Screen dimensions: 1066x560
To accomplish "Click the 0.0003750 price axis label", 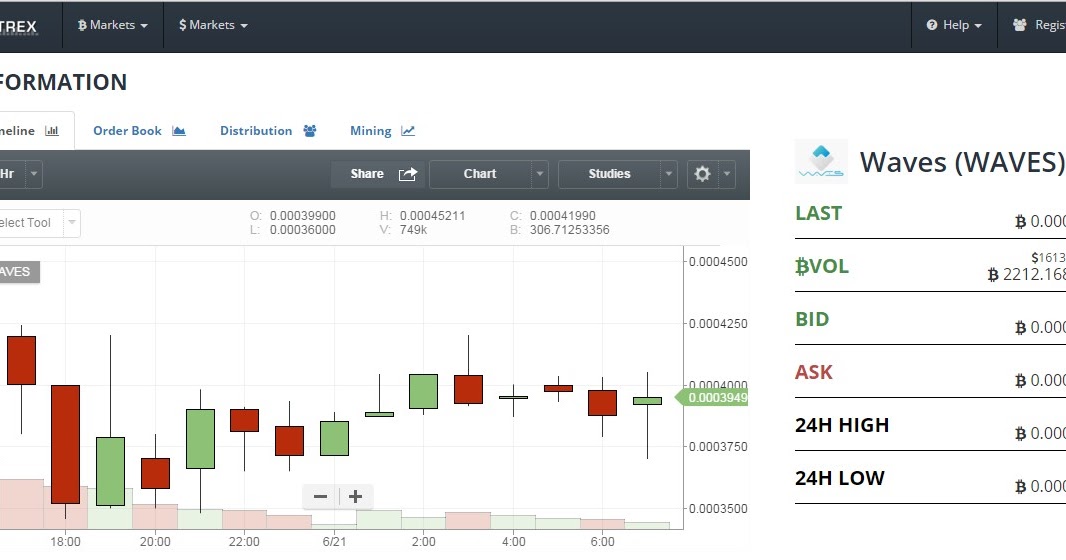I will (718, 447).
